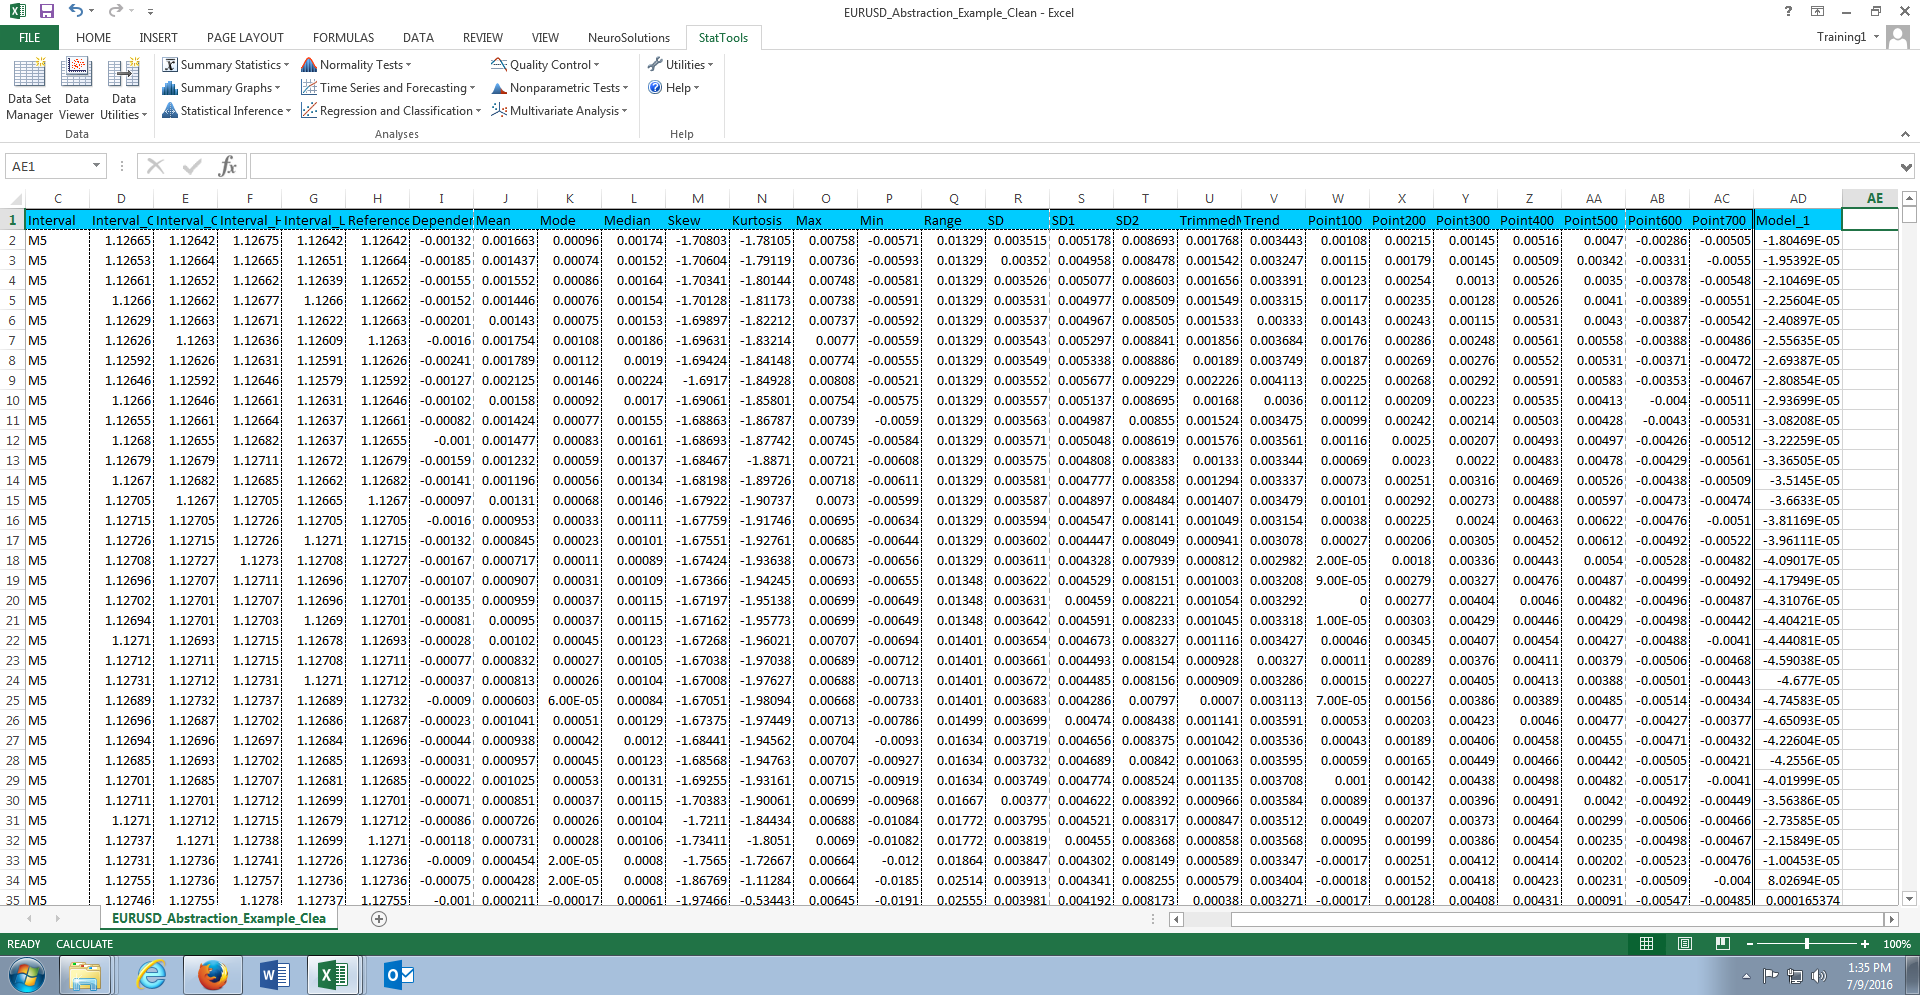Click inside the formula bar
The image size is (1920, 995).
(x=1072, y=166)
